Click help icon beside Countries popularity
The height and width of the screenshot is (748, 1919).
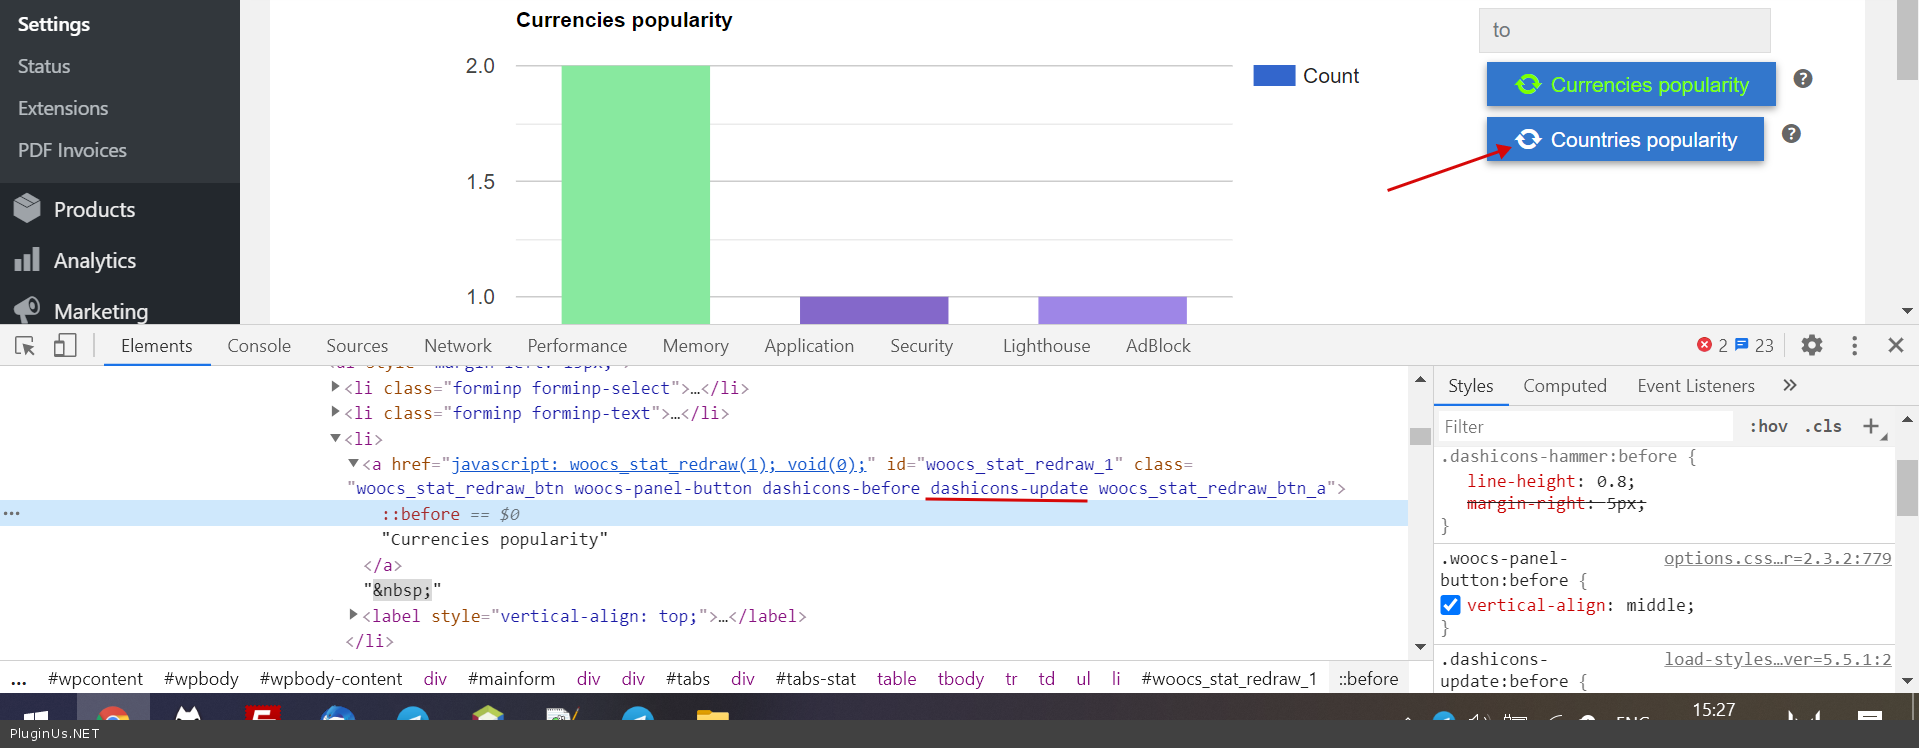coord(1791,134)
